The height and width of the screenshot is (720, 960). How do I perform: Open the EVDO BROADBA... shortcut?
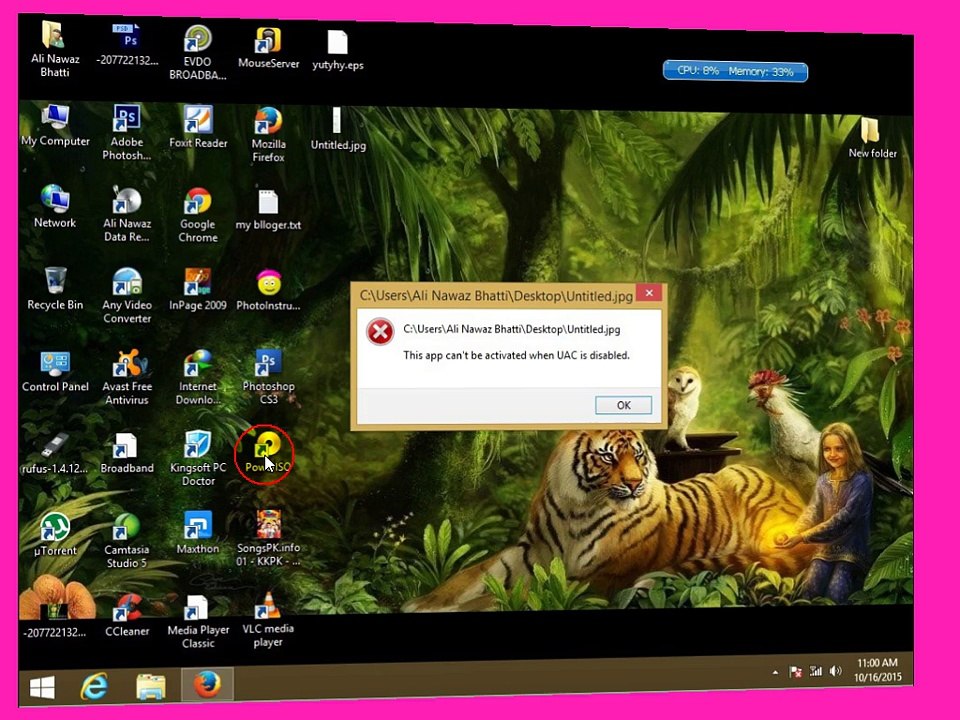pyautogui.click(x=198, y=51)
